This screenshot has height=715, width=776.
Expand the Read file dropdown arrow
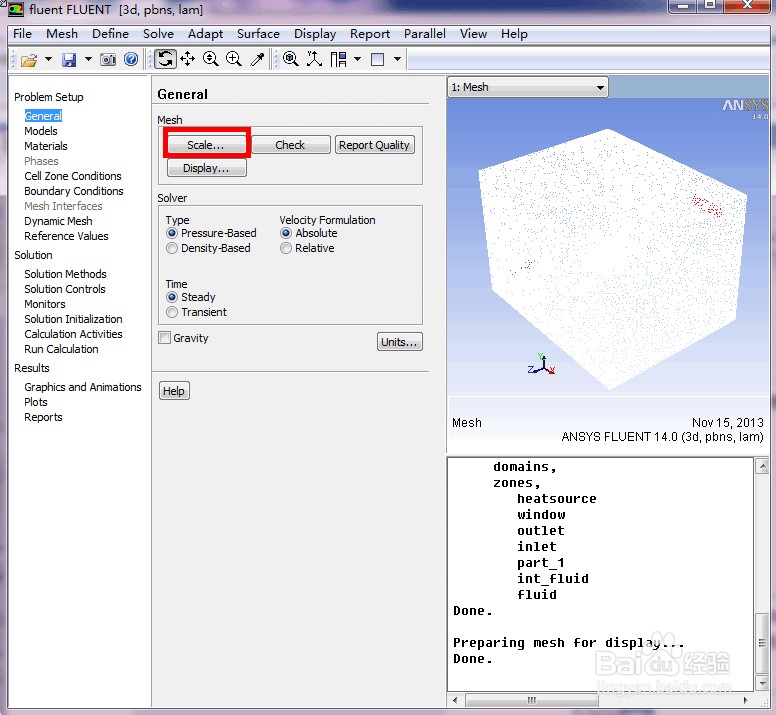pyautogui.click(x=48, y=59)
